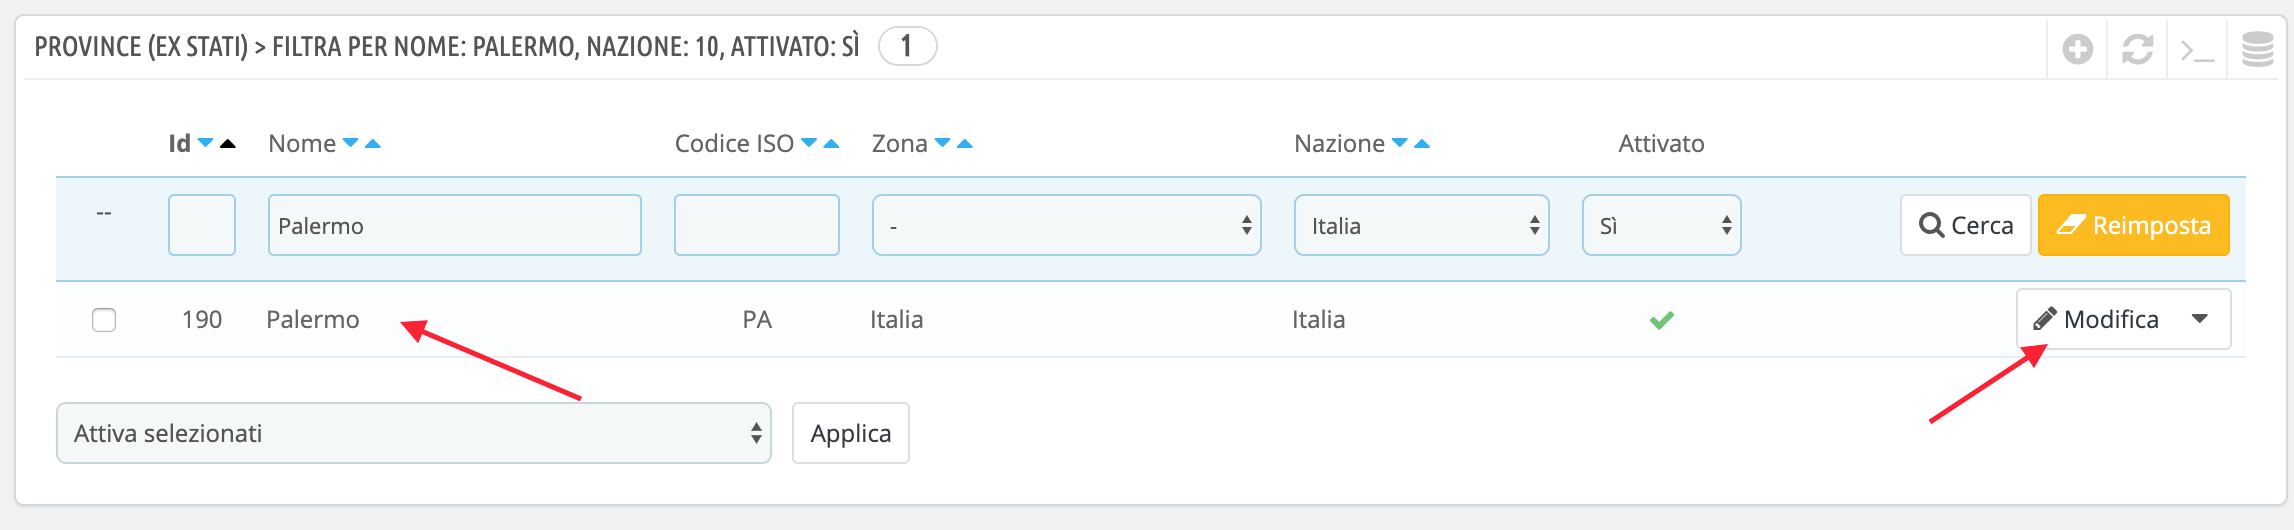Toggle the green Attivato checkmark for Palermo
The width and height of the screenshot is (2294, 530).
[x=1662, y=320]
